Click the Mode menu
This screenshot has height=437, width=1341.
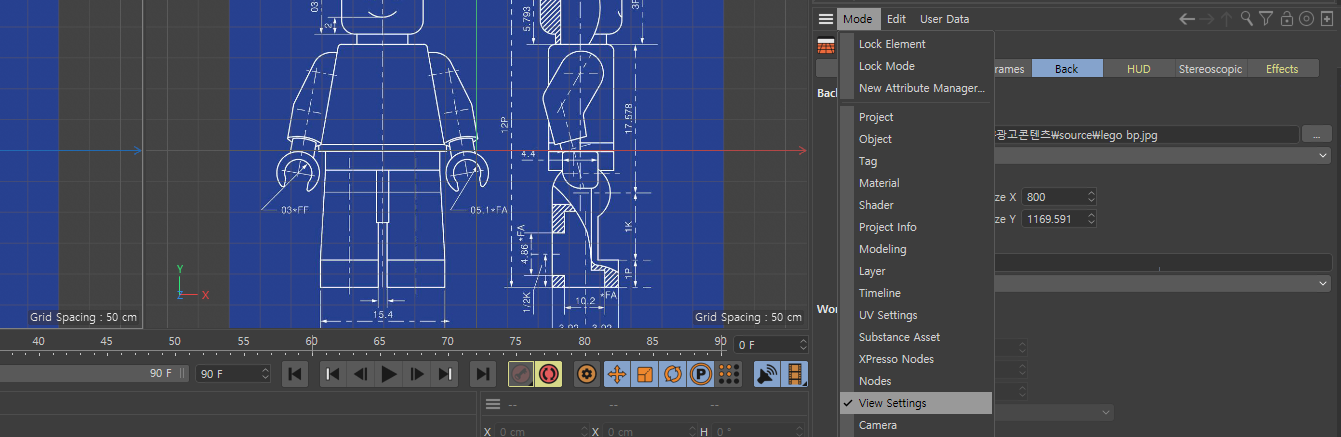click(x=857, y=19)
